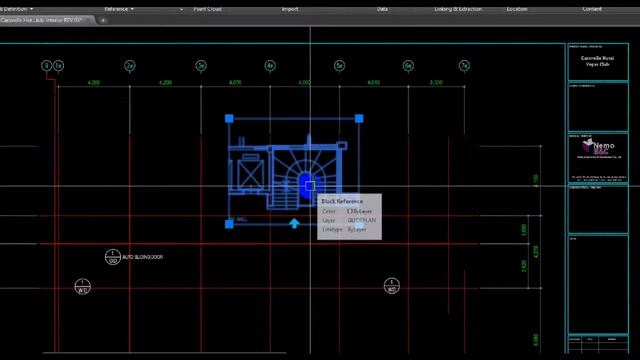This screenshot has height=360, width=640.
Task: Select the top-right blue grip of the block
Action: point(359,118)
